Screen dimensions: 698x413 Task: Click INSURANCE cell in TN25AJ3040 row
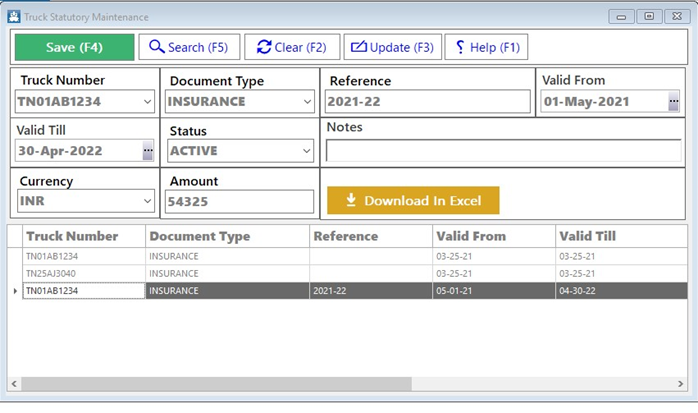pos(227,273)
